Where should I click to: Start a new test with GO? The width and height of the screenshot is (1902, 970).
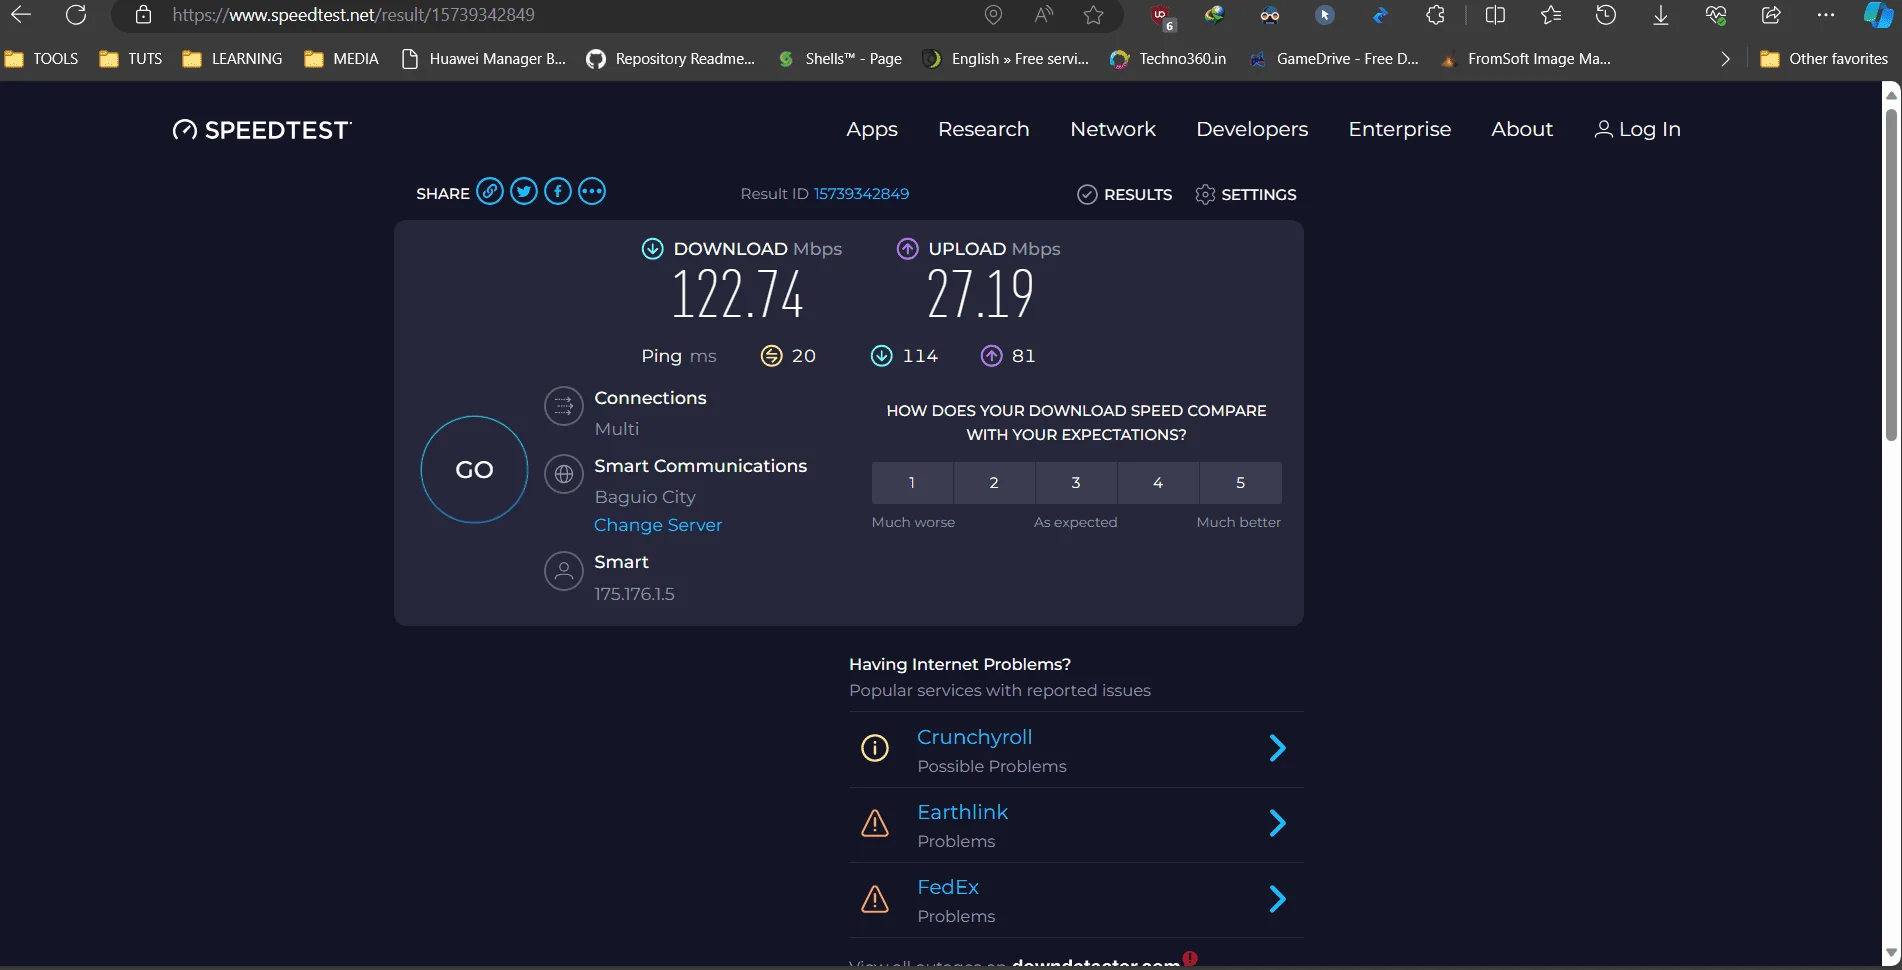(x=474, y=469)
